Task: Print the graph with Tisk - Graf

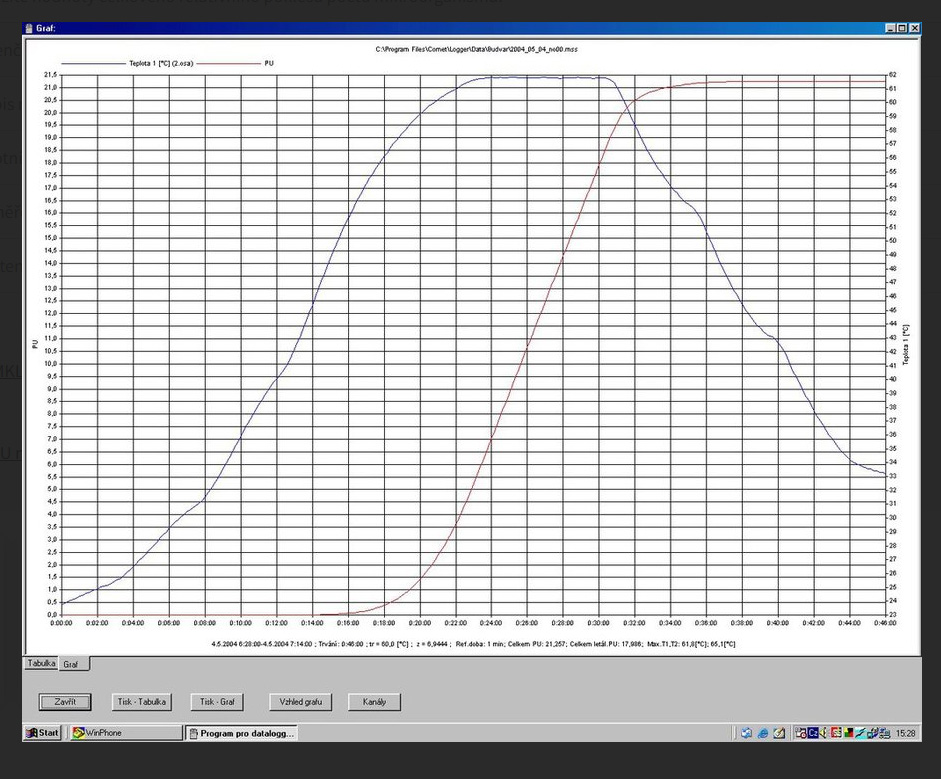Action: 217,702
